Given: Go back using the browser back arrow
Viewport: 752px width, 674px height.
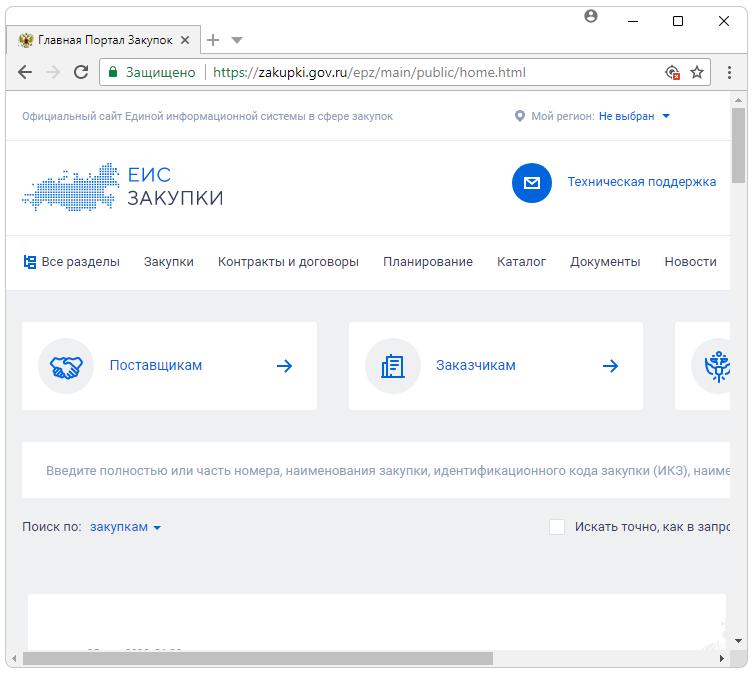Looking at the screenshot, I should [25, 72].
